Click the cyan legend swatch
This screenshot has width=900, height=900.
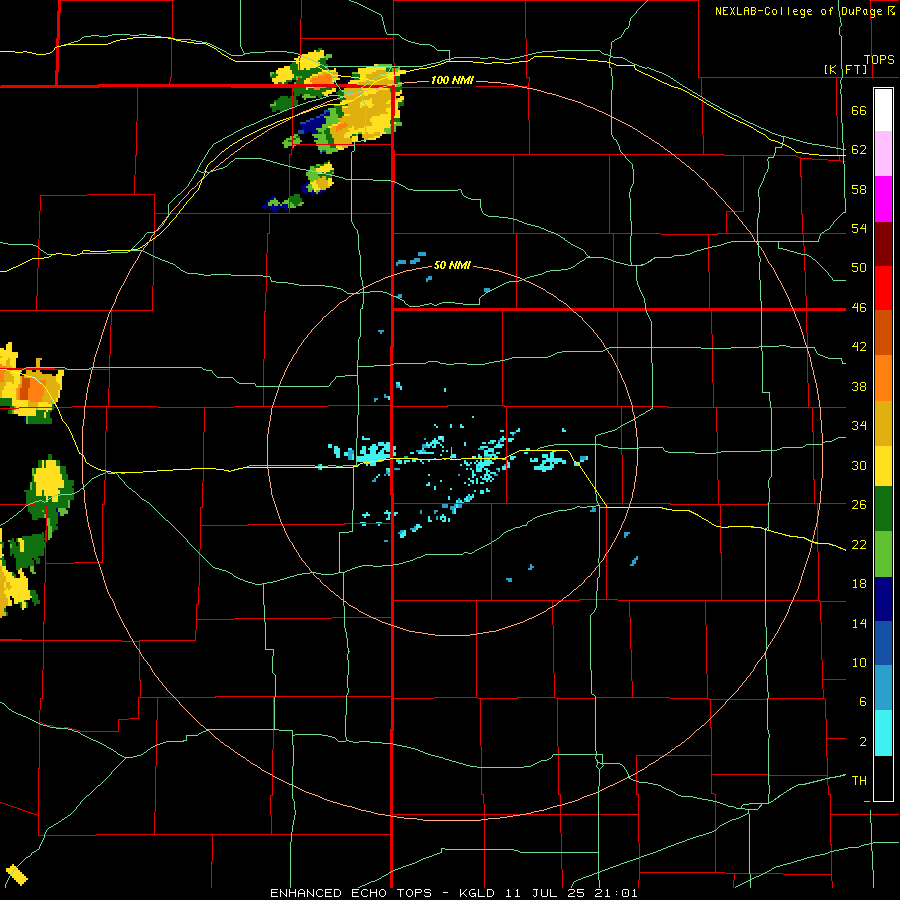883,733
